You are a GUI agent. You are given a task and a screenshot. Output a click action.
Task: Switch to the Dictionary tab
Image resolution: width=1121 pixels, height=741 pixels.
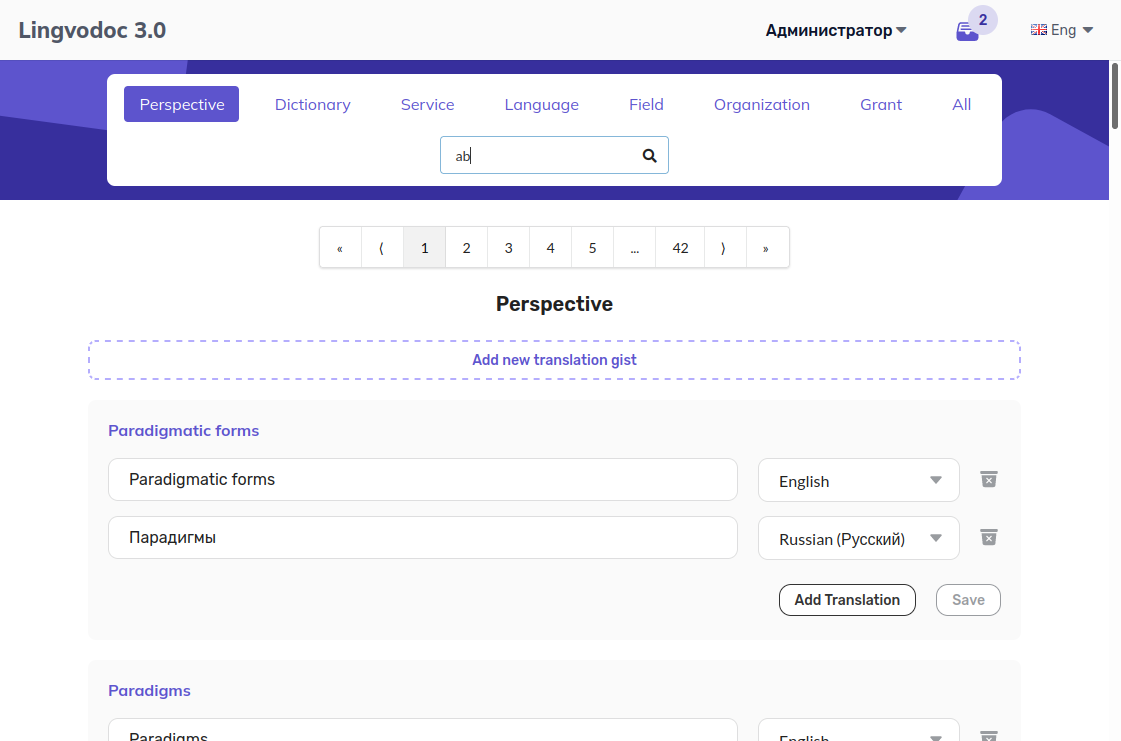pos(312,104)
